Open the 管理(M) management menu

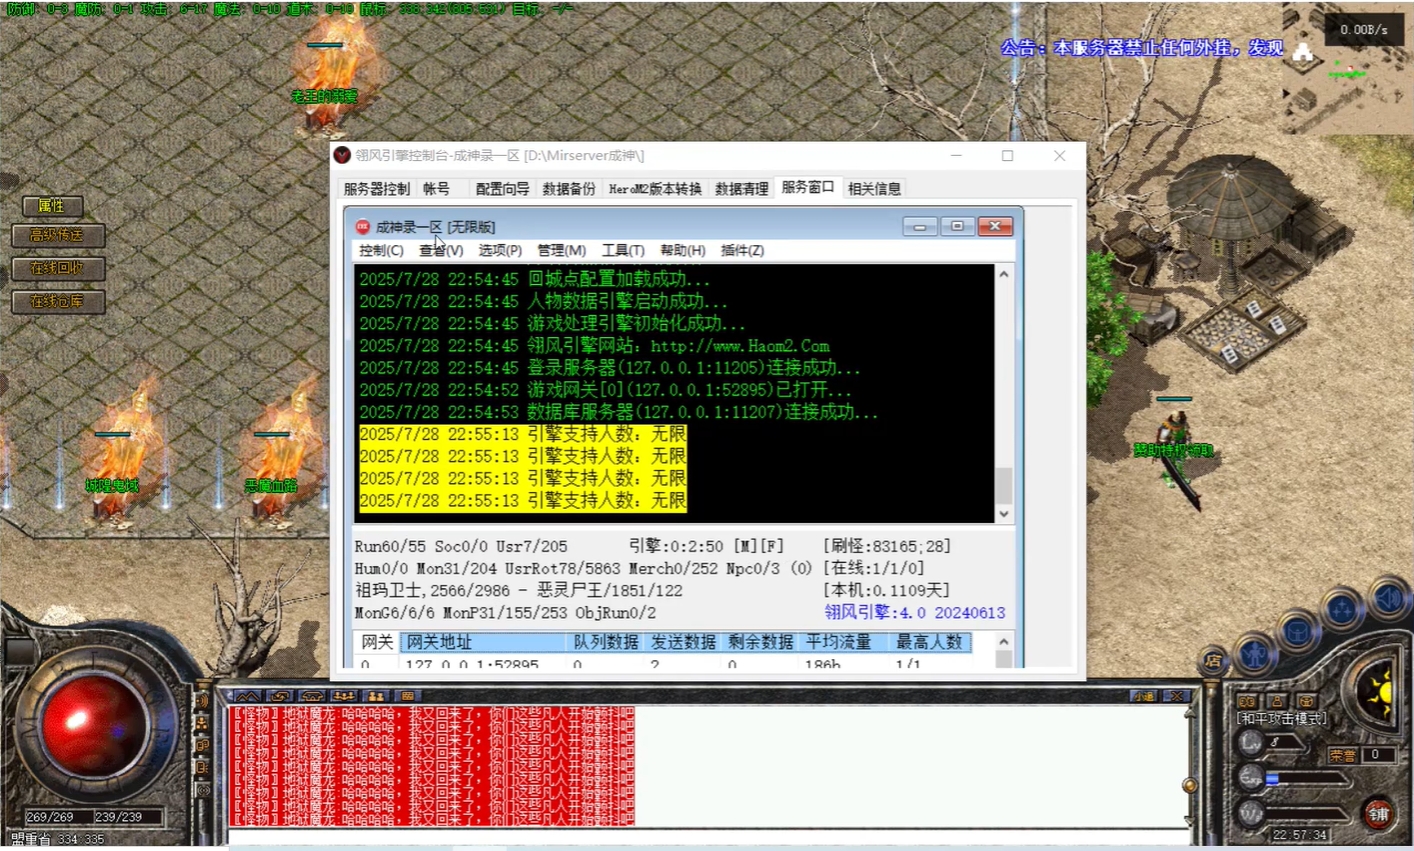tap(562, 250)
